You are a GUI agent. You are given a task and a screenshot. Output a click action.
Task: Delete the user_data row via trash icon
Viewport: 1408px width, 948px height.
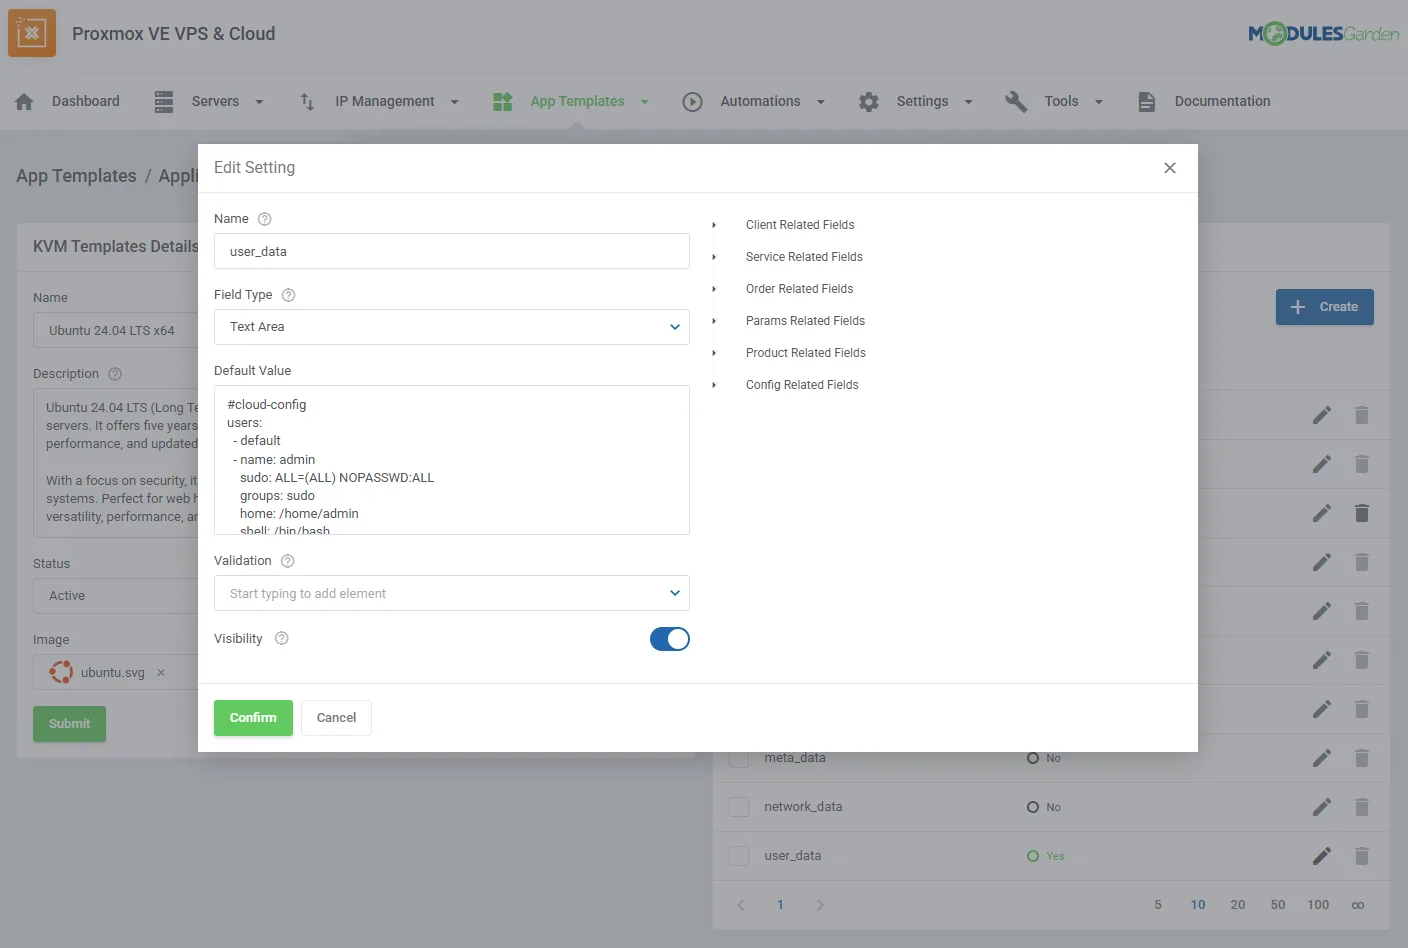[1361, 856]
